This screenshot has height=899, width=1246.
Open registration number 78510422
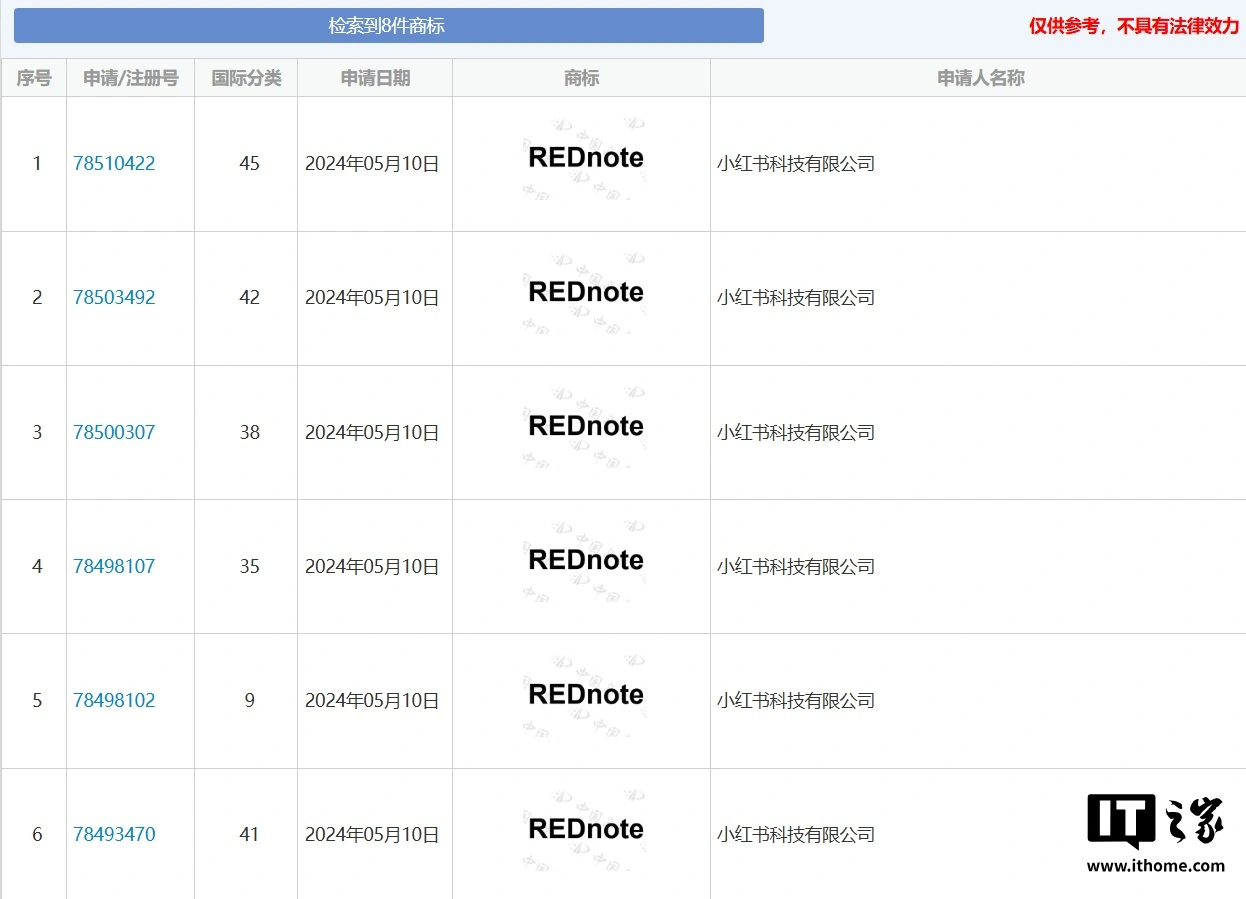coord(114,163)
